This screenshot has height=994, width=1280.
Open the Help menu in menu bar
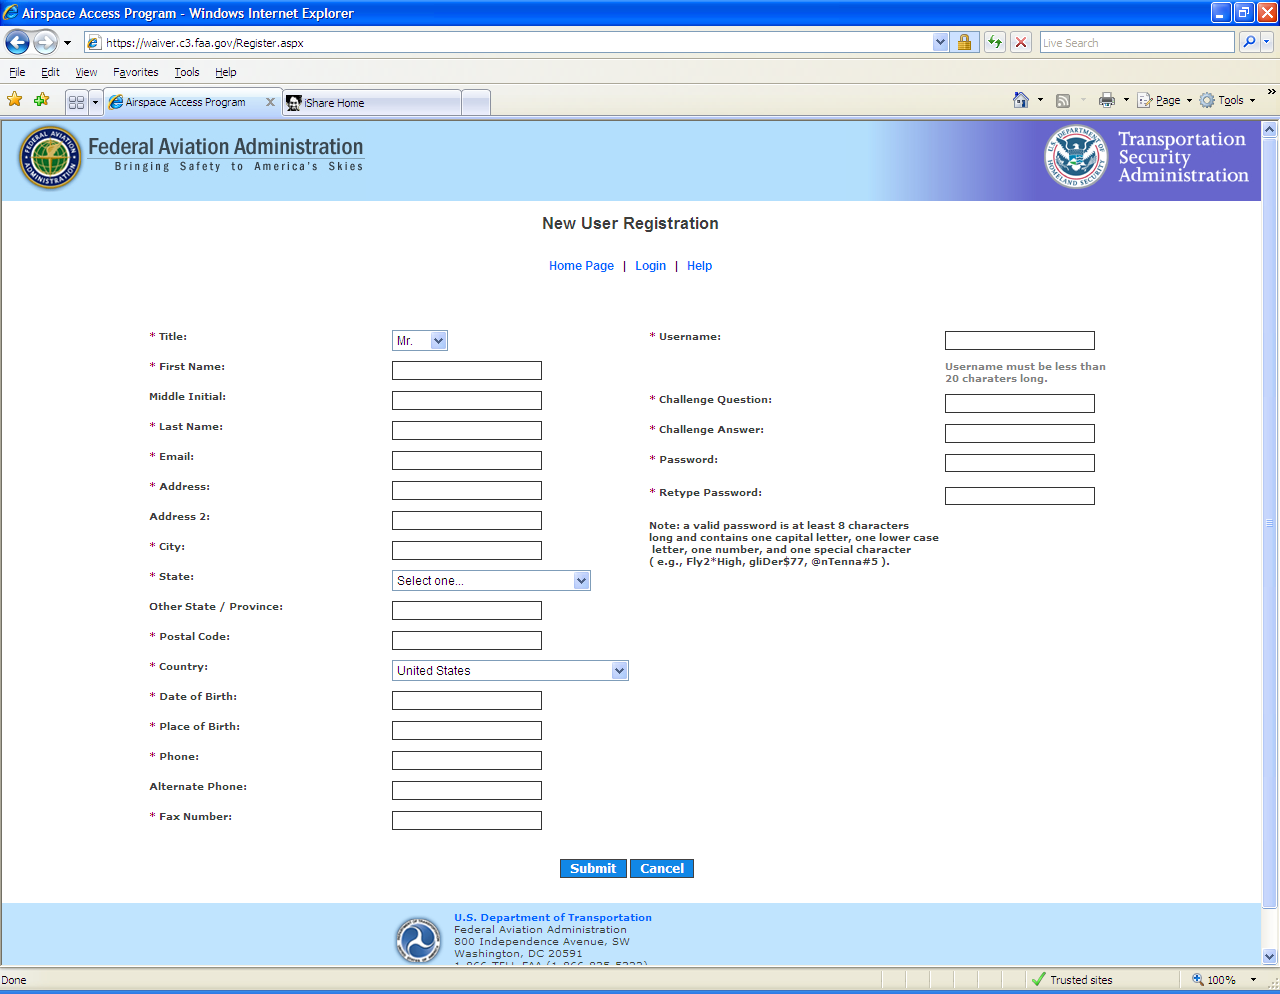pyautogui.click(x=226, y=72)
